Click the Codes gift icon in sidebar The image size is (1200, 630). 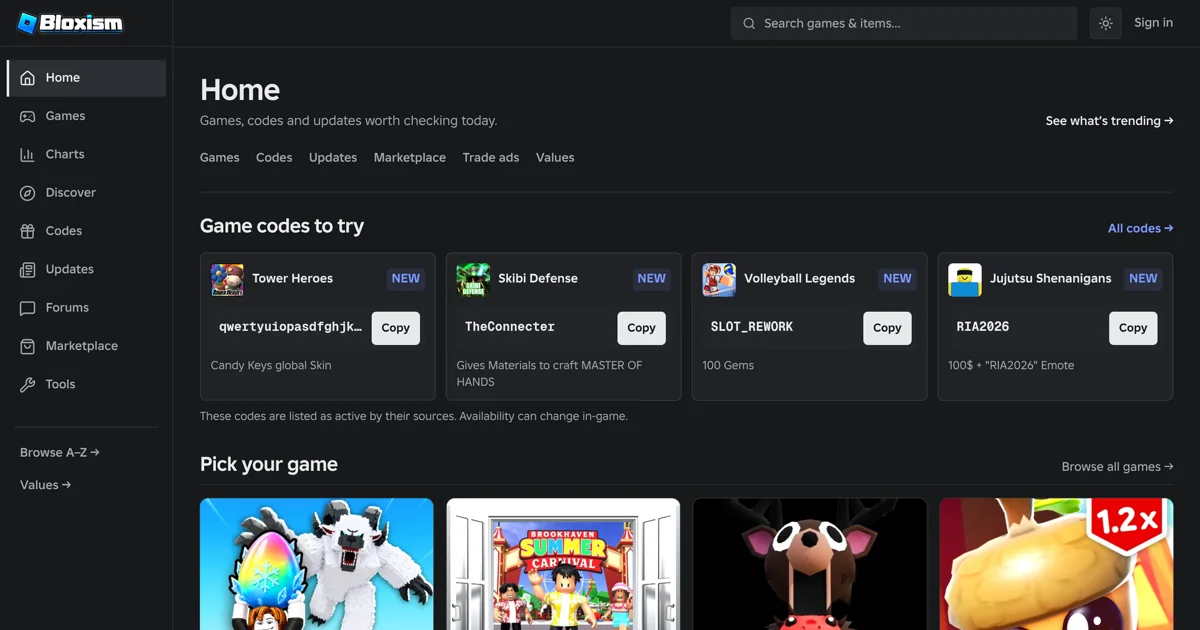[28, 231]
